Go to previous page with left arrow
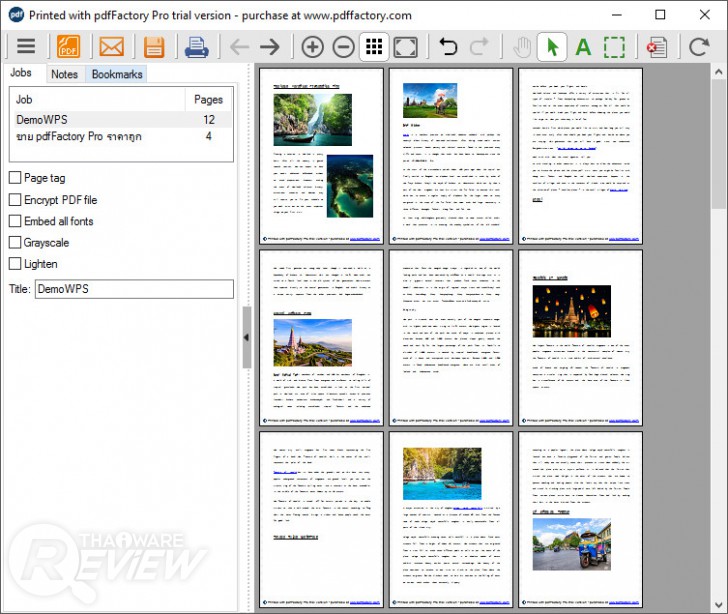 (x=240, y=47)
